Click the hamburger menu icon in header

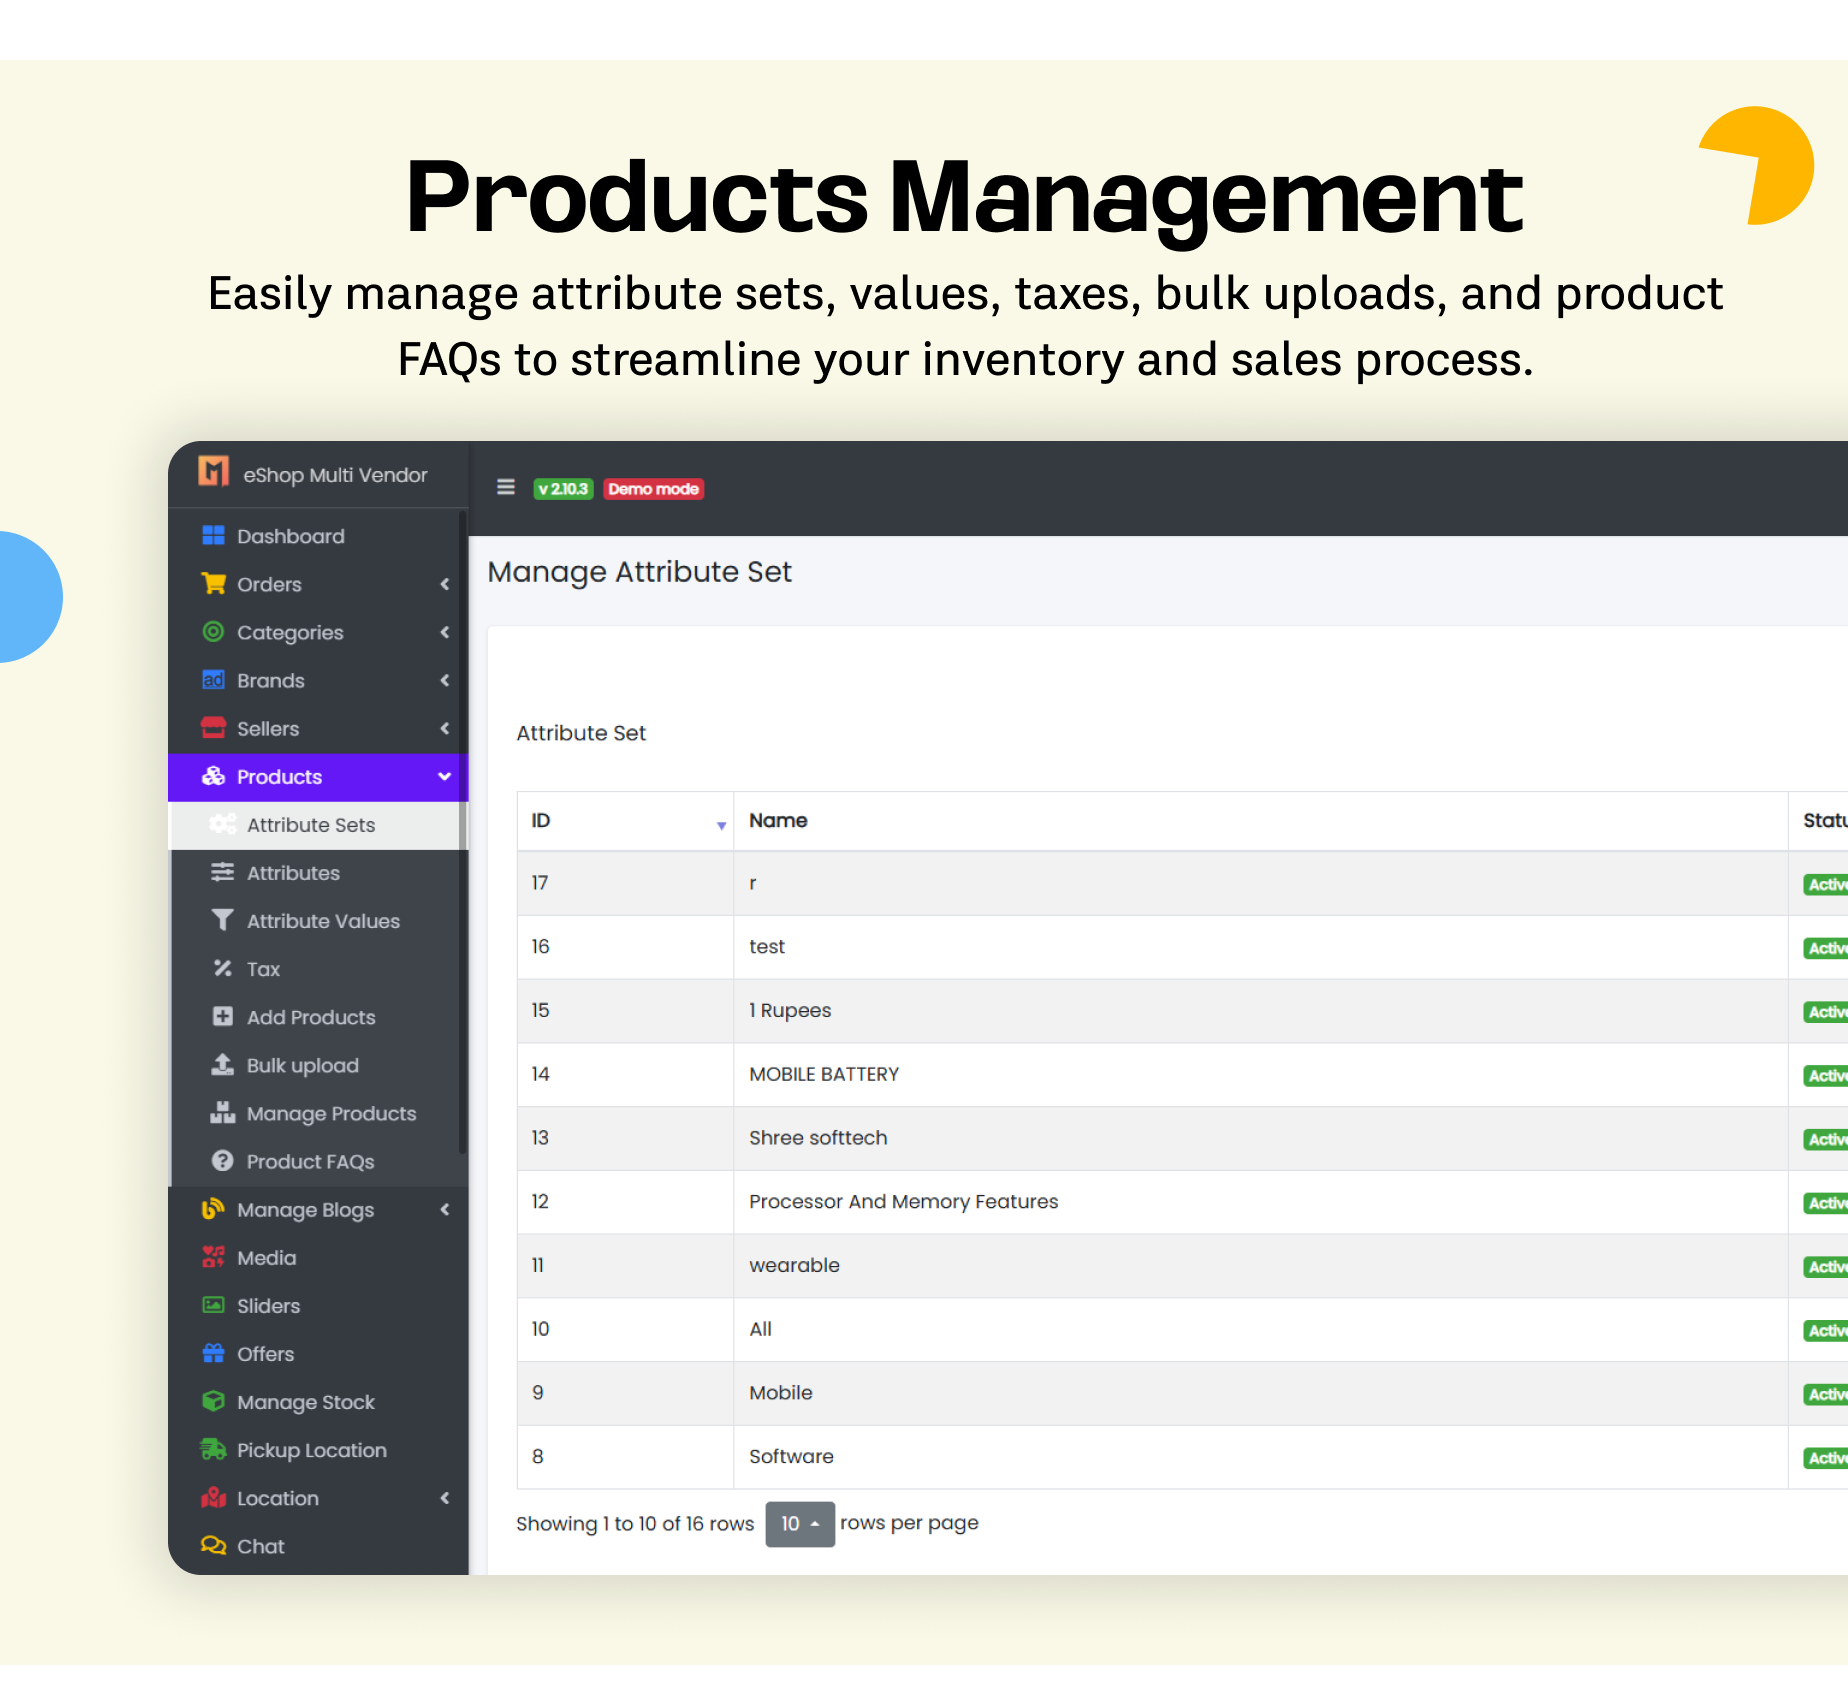pyautogui.click(x=506, y=487)
